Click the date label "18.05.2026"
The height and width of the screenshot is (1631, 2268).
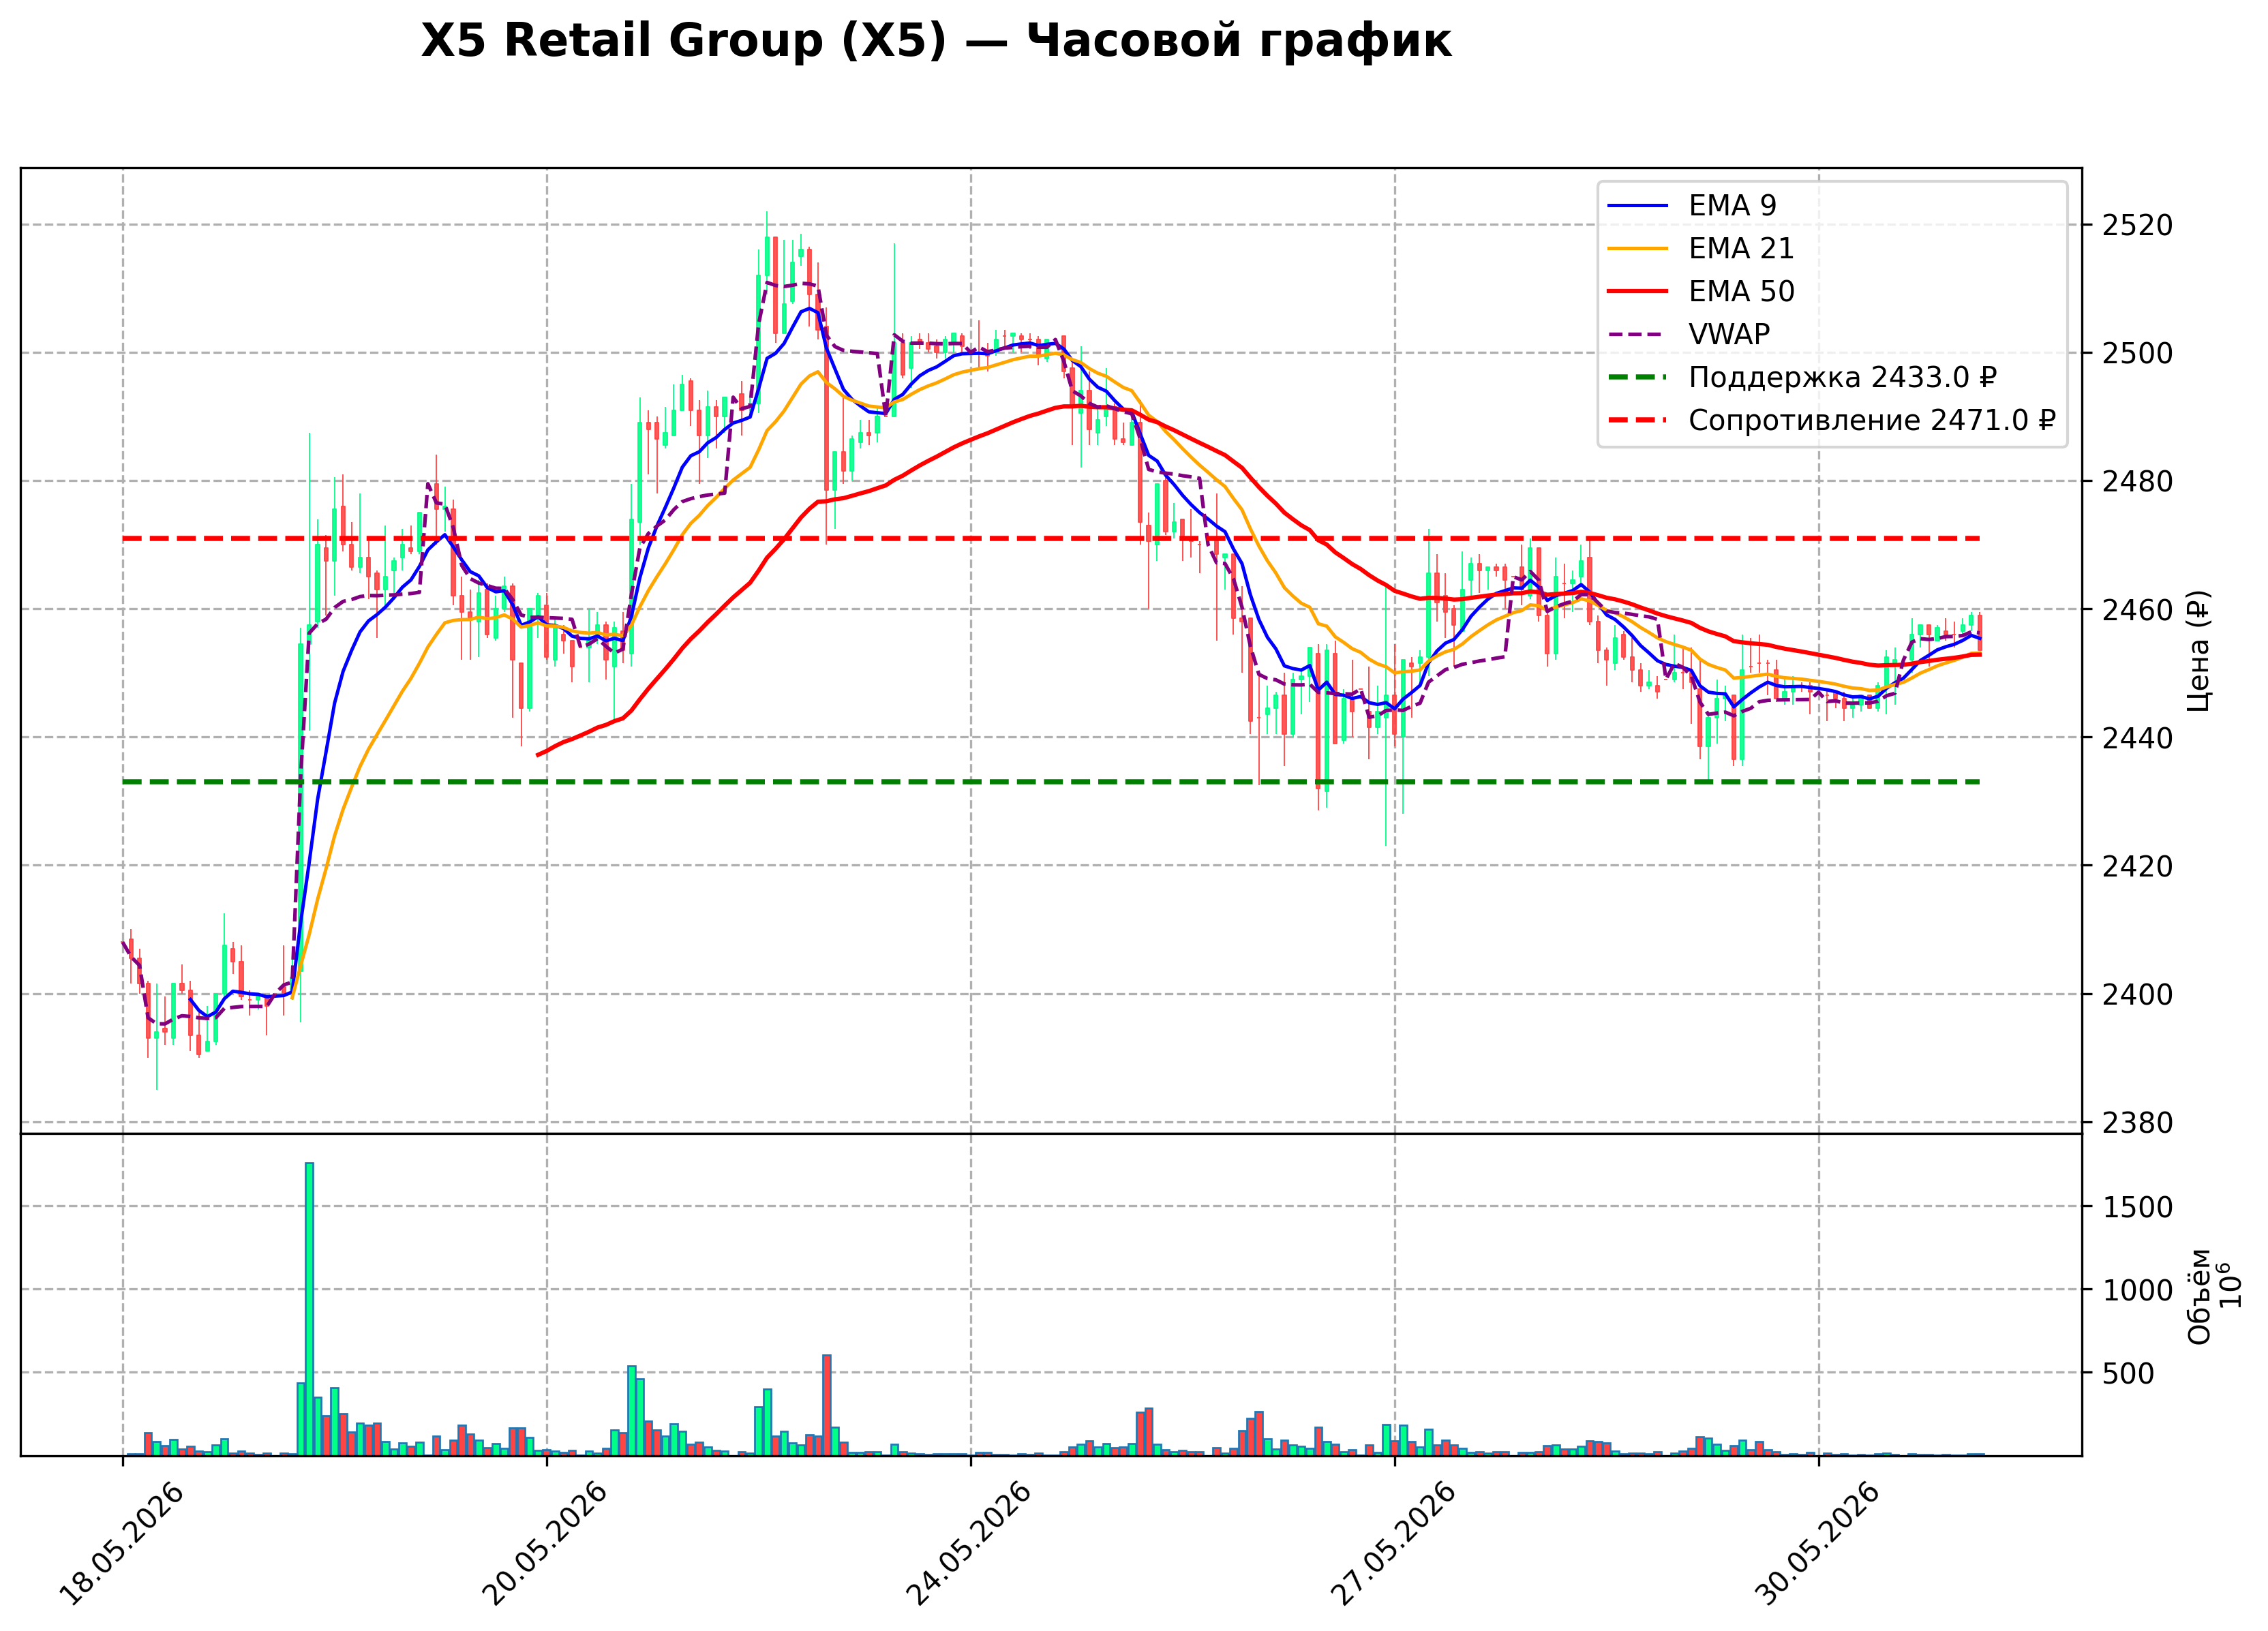(121, 1544)
